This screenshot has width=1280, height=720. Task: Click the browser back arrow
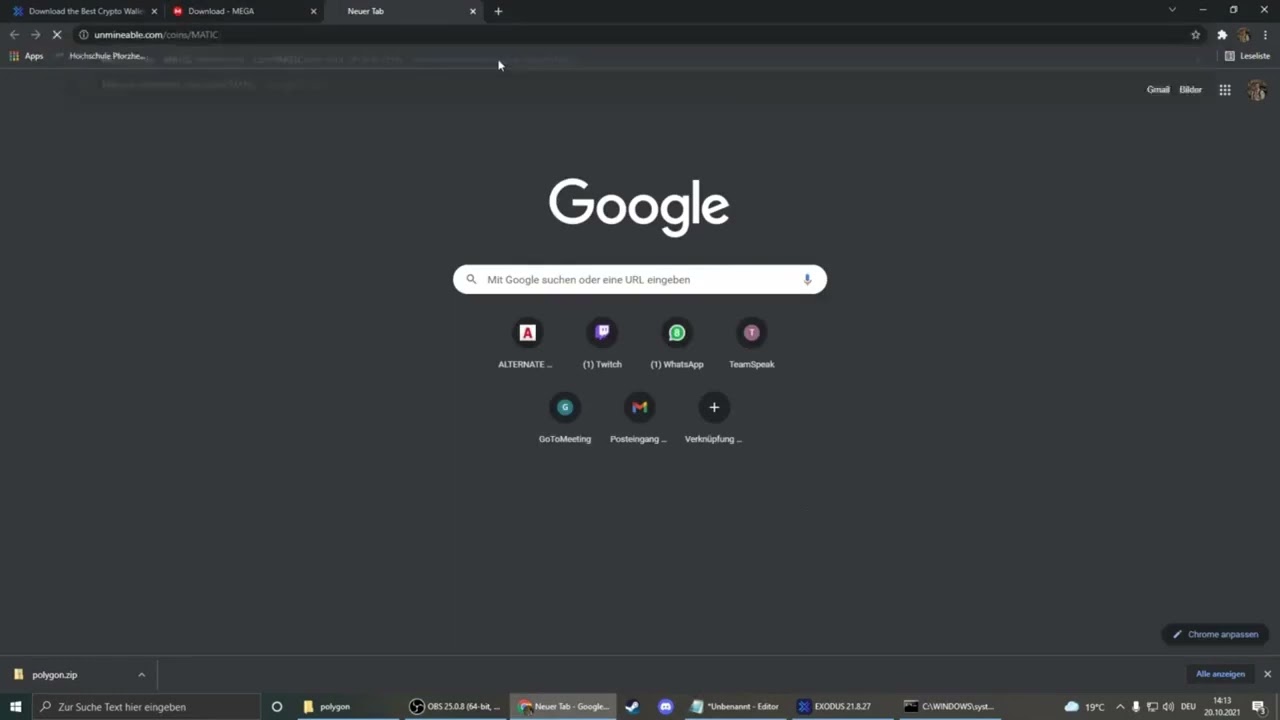point(14,34)
